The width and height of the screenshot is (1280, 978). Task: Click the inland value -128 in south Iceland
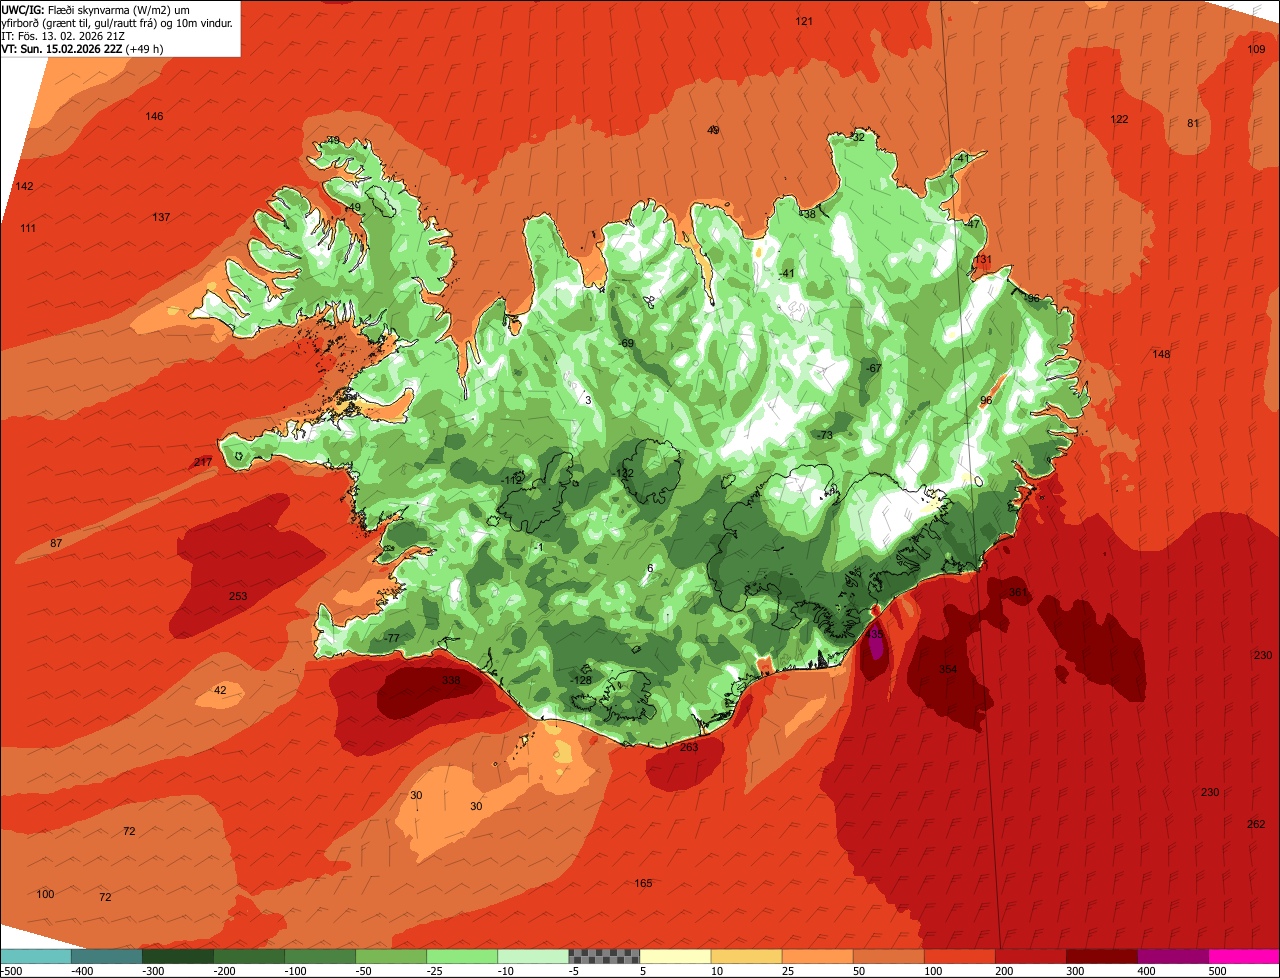pos(581,680)
